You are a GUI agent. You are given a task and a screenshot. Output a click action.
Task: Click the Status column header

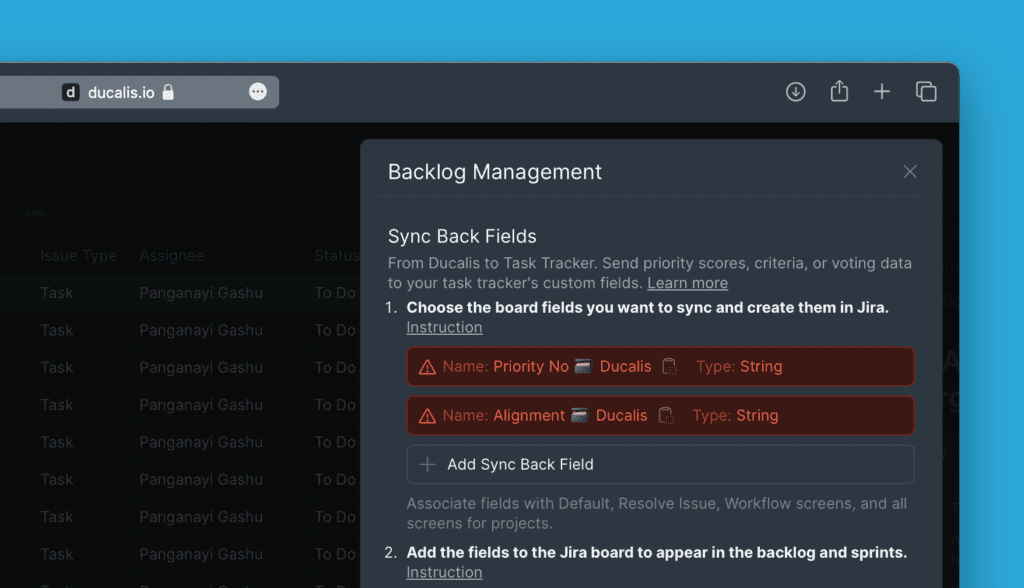point(336,255)
